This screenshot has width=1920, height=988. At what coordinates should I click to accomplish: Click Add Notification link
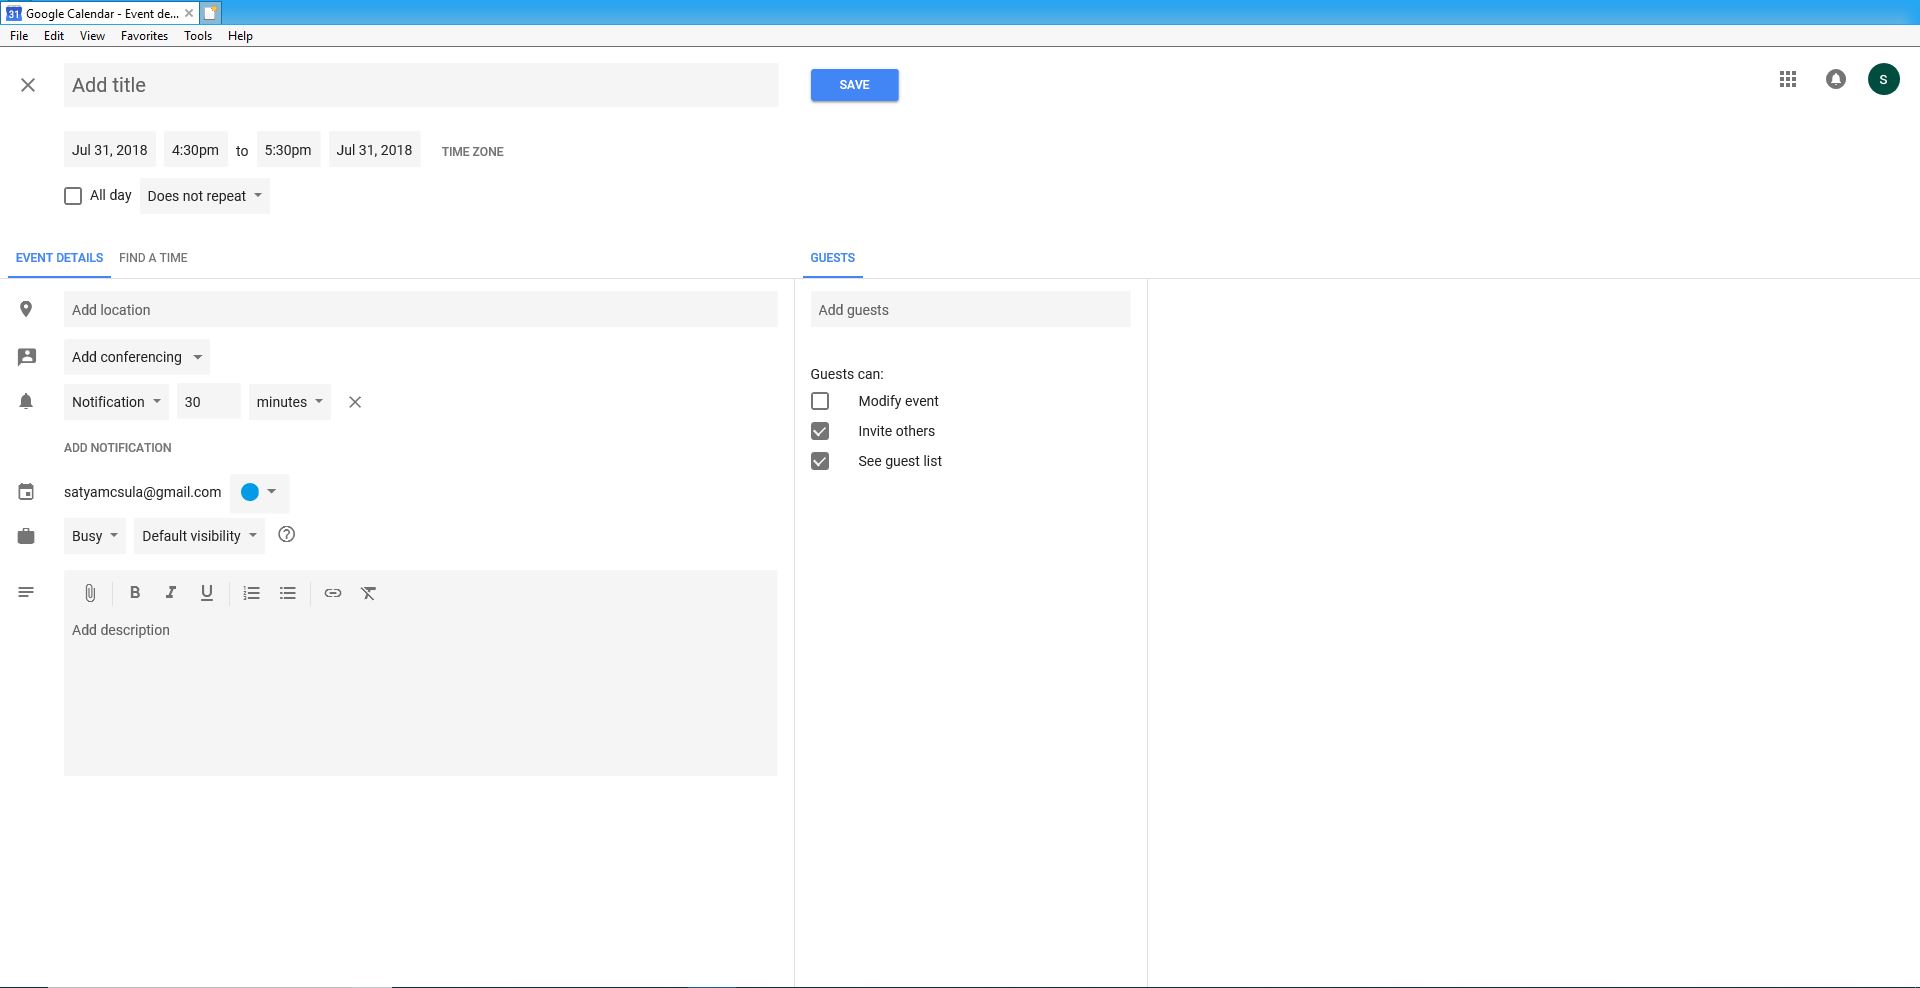tap(118, 448)
